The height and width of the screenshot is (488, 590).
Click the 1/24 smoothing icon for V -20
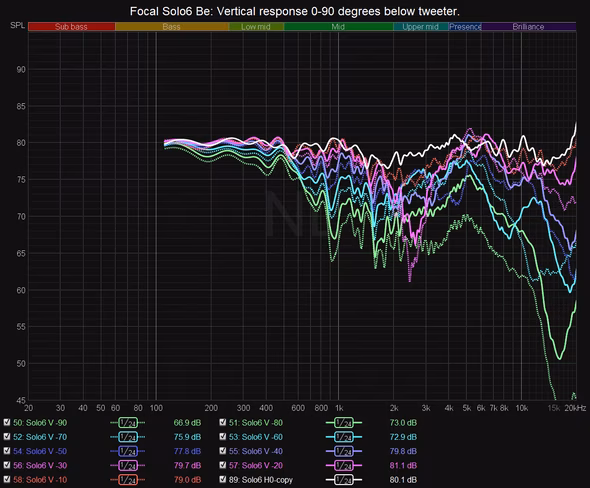(344, 466)
